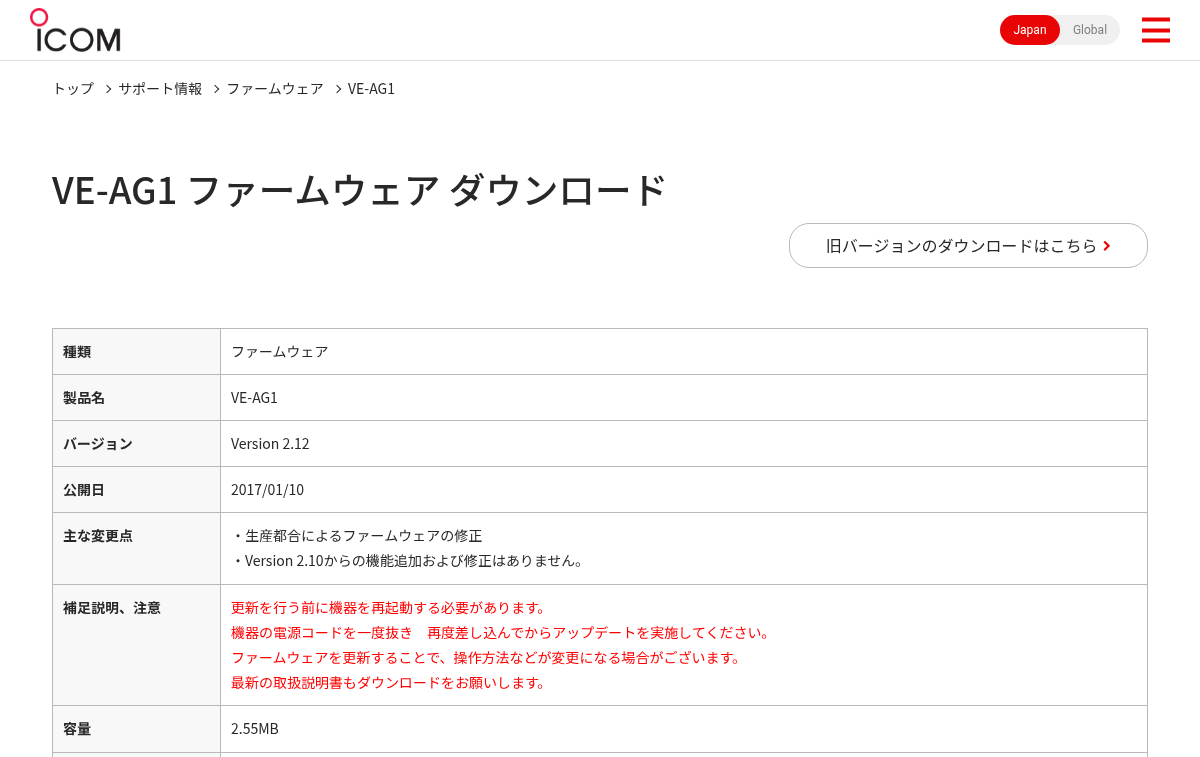Open the ICOM logo home link
1200x757 pixels.
pos(75,30)
